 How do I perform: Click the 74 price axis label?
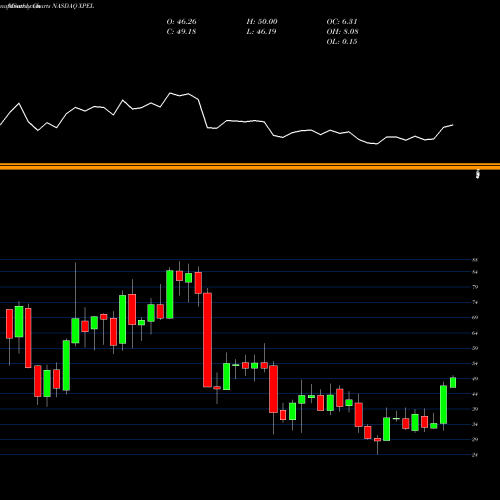click(475, 303)
